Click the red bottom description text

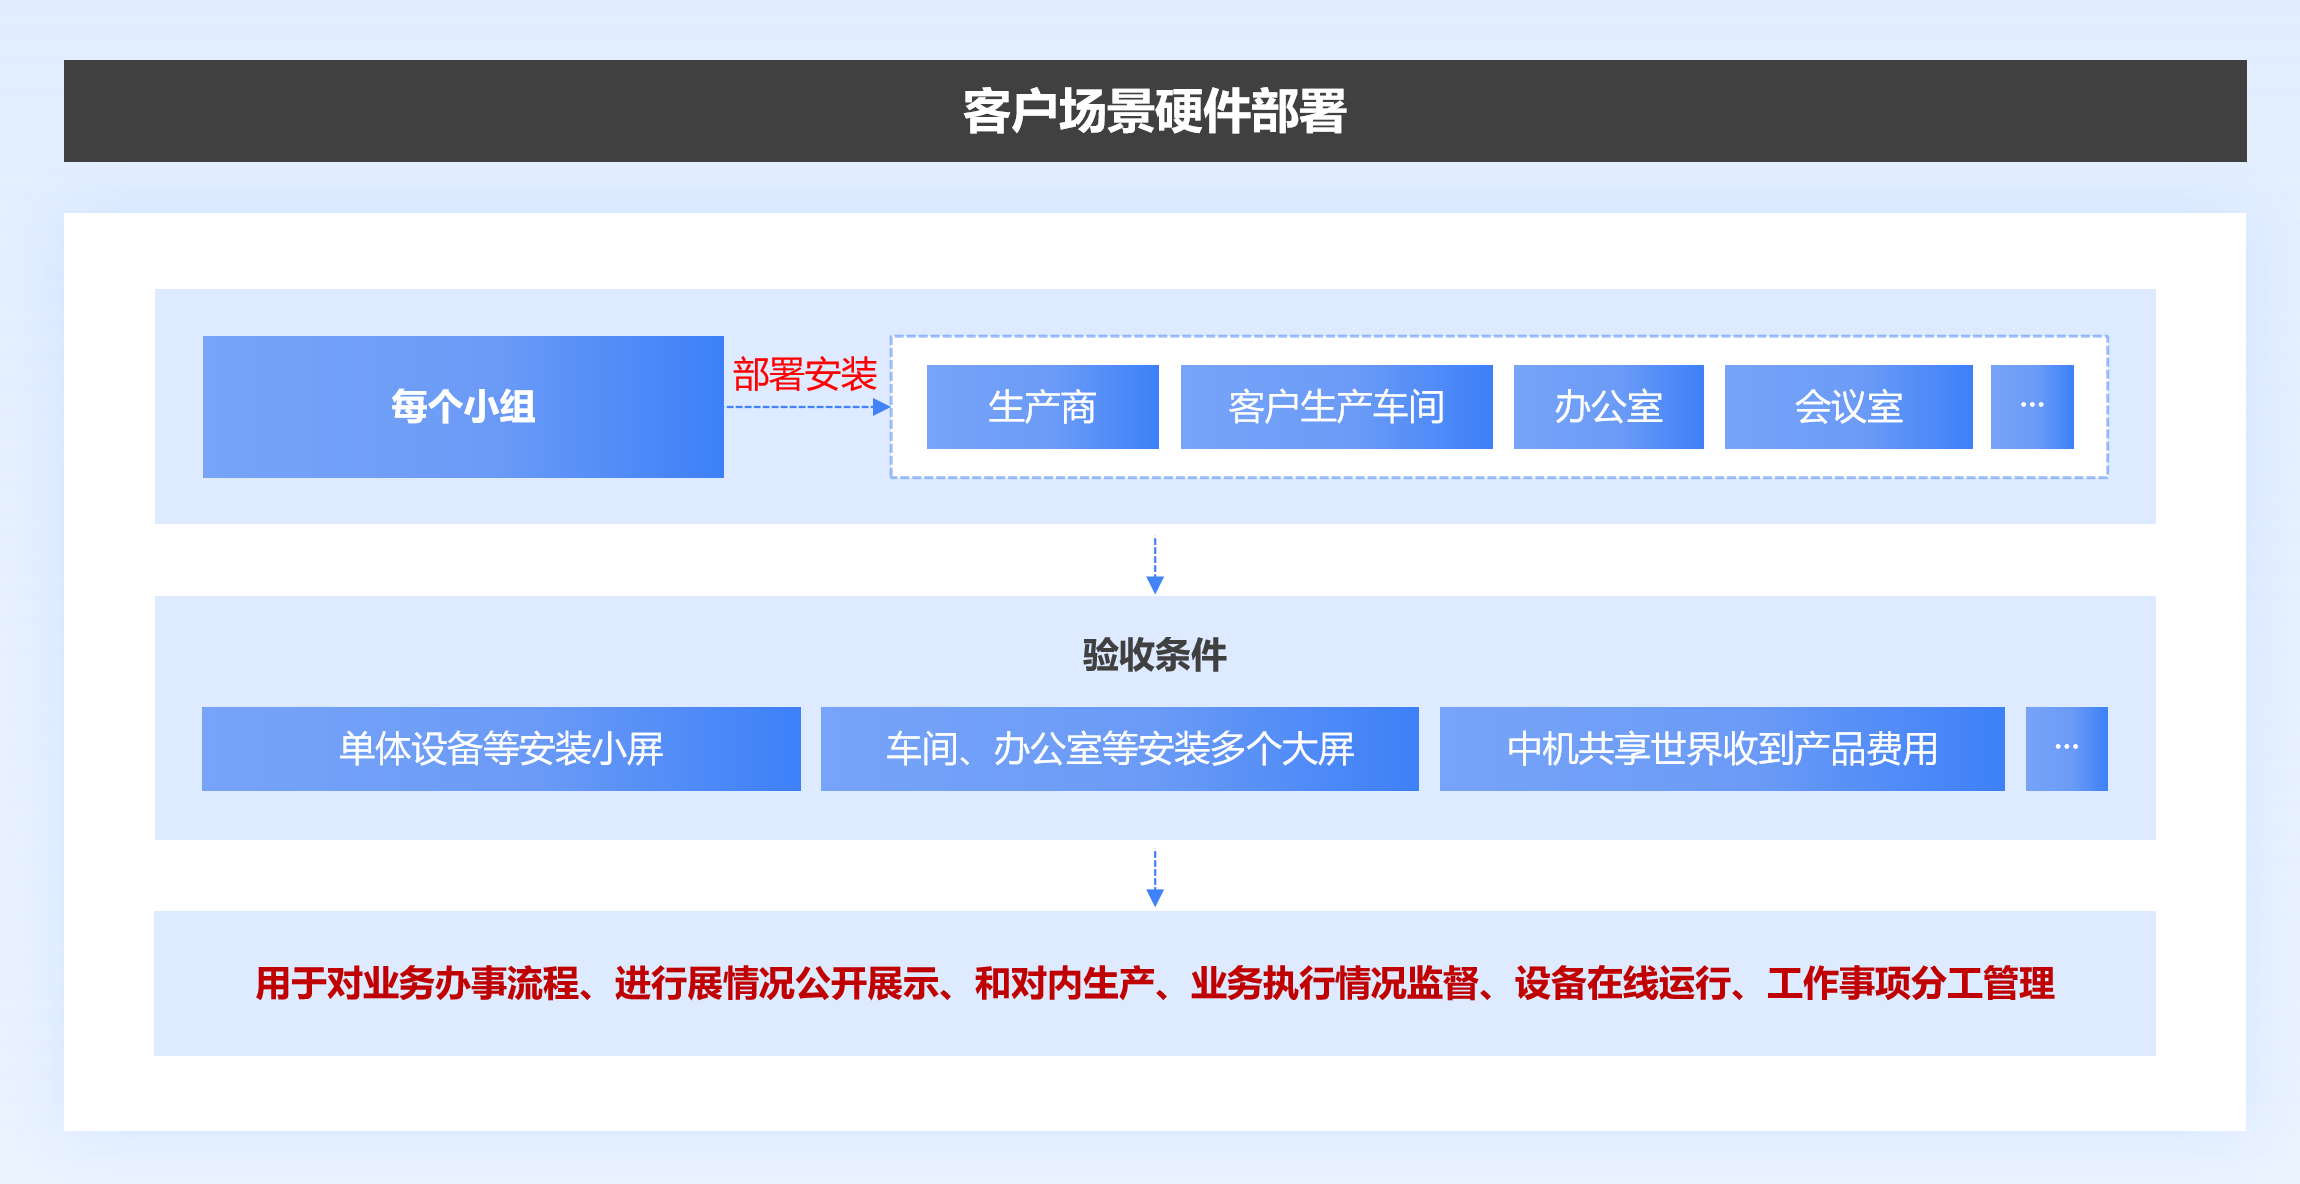click(x=1154, y=983)
